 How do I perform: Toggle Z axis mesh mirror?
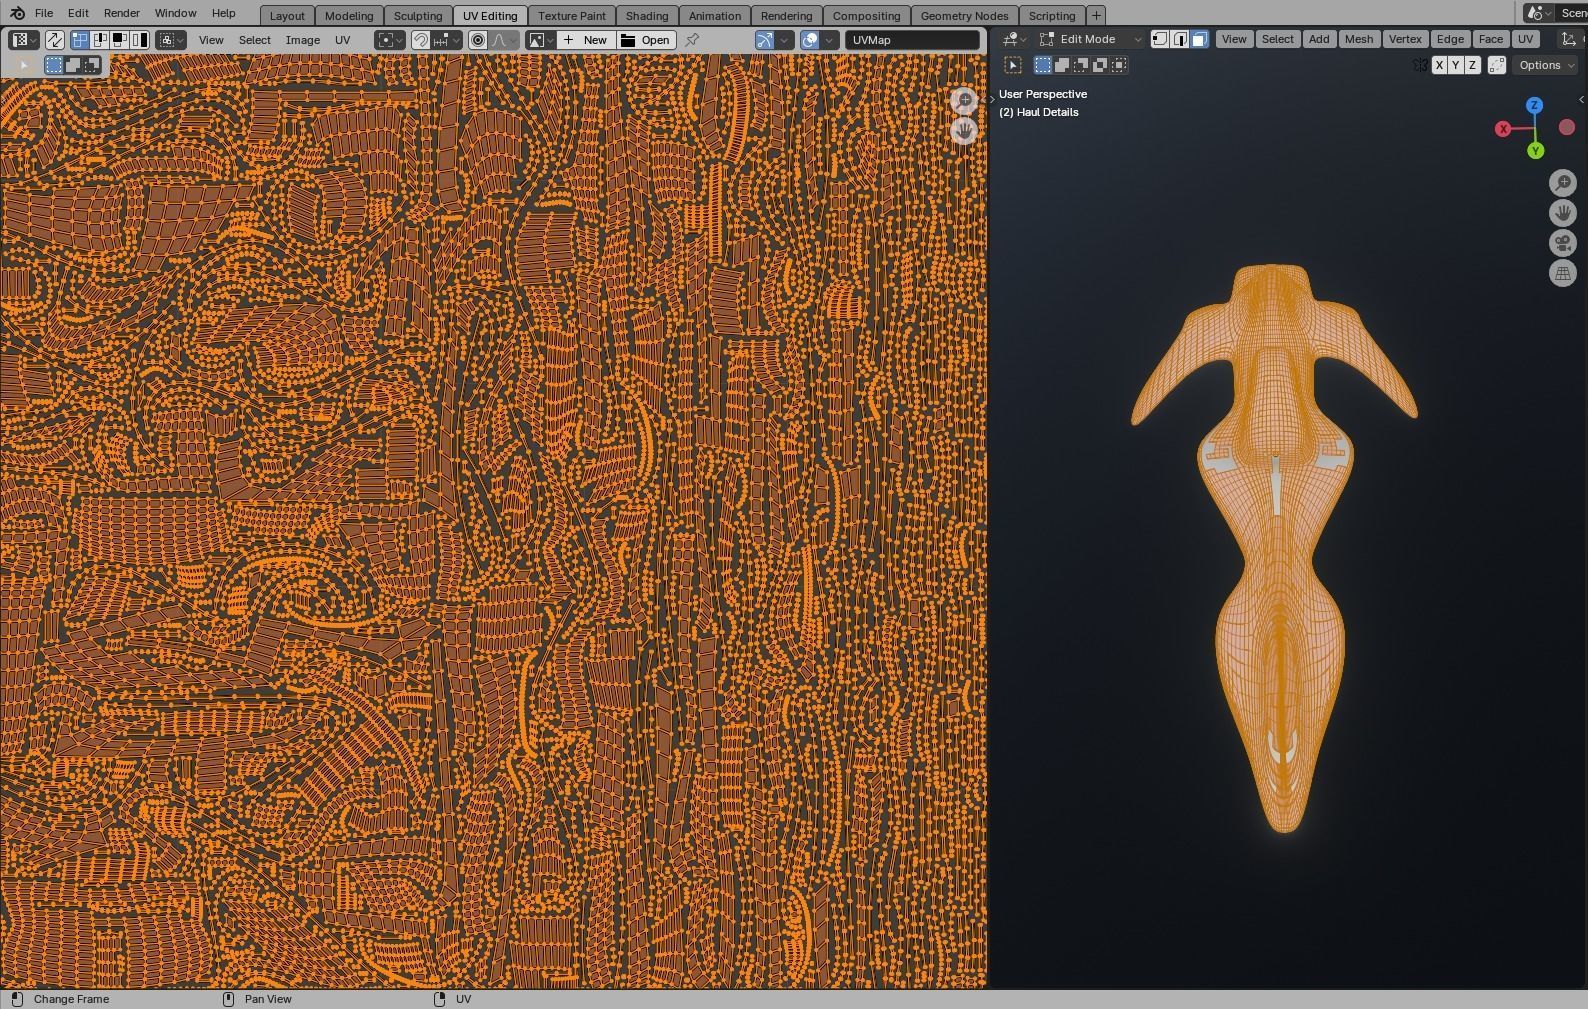click(x=1472, y=65)
